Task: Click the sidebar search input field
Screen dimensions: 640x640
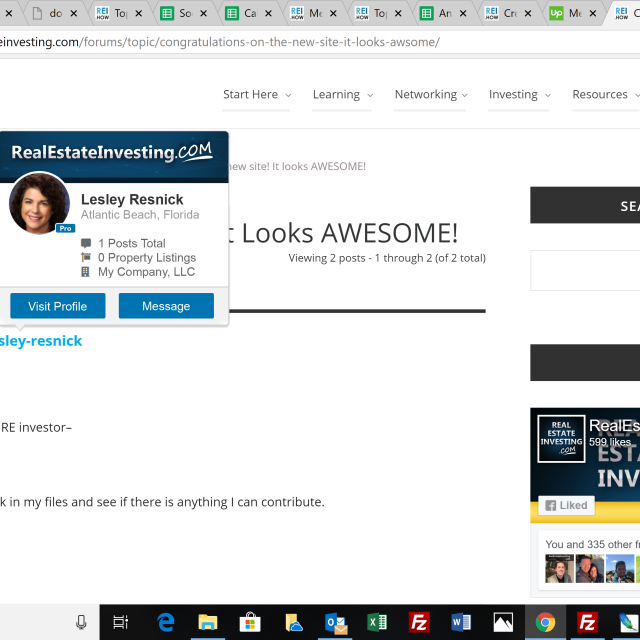Action: [585, 270]
